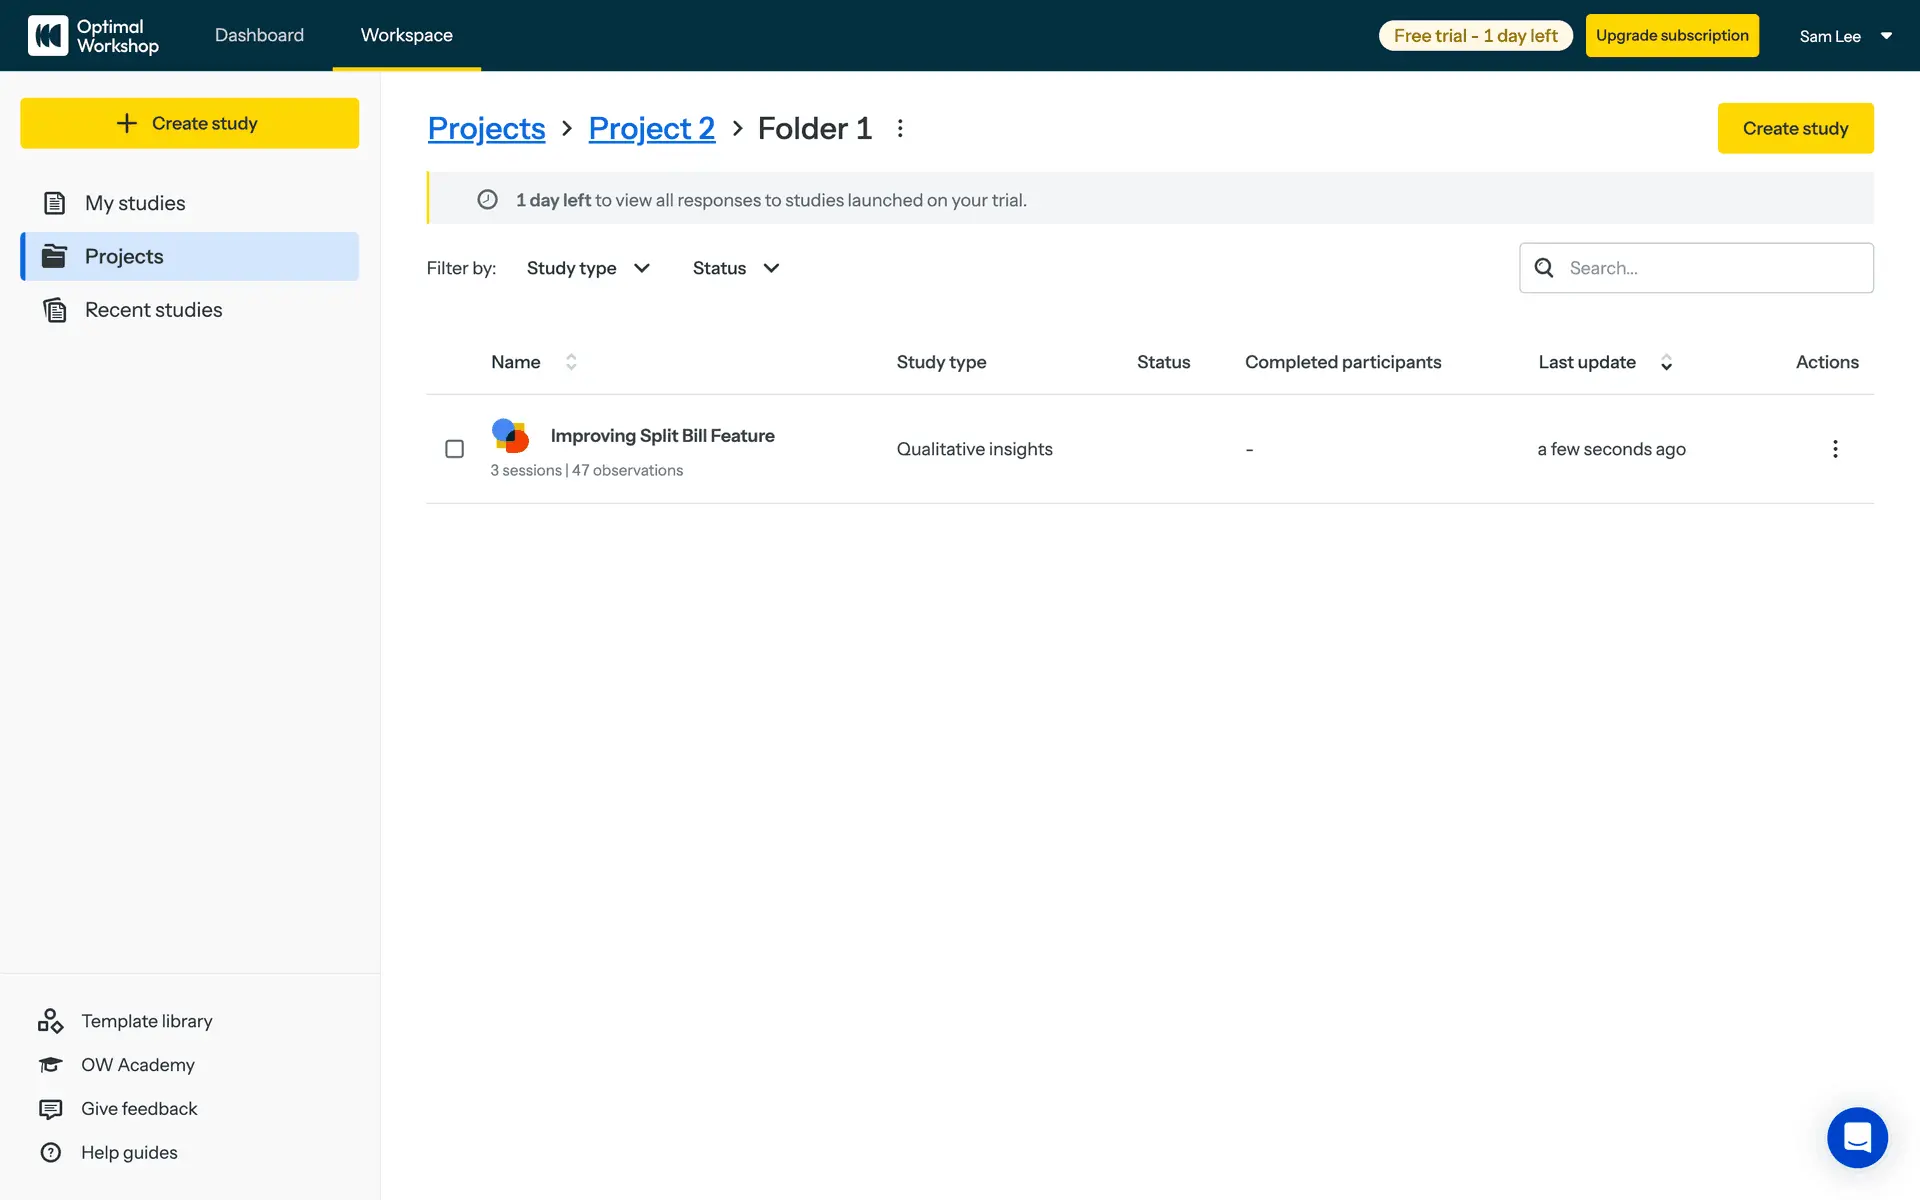This screenshot has height=1200, width=1920.
Task: Sort table by Name column
Action: click(x=570, y=362)
